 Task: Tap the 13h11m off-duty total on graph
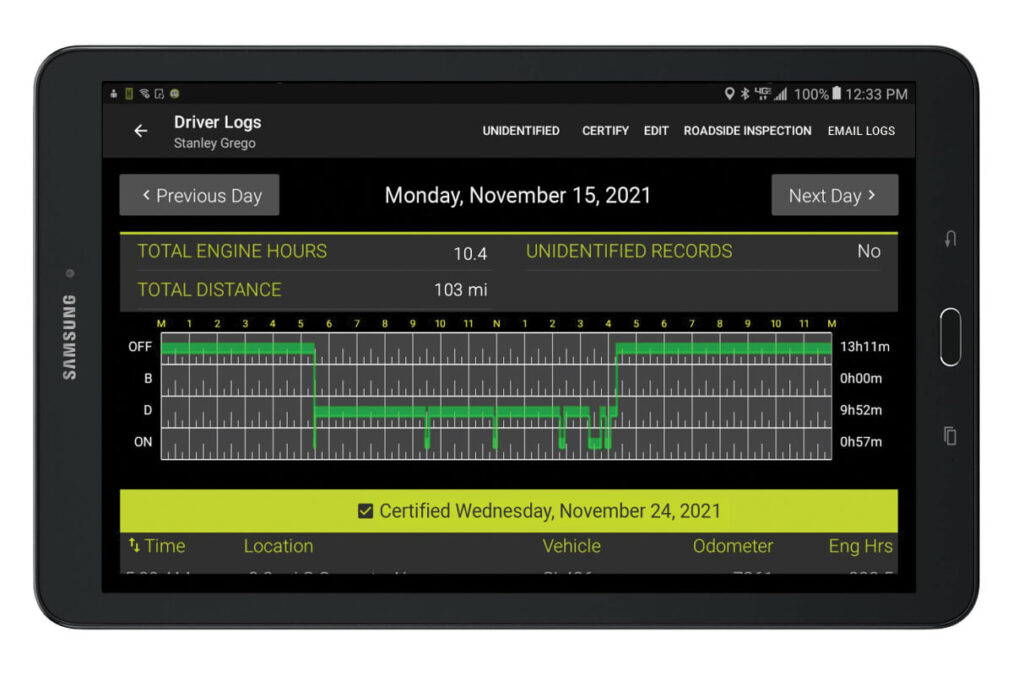pos(865,347)
